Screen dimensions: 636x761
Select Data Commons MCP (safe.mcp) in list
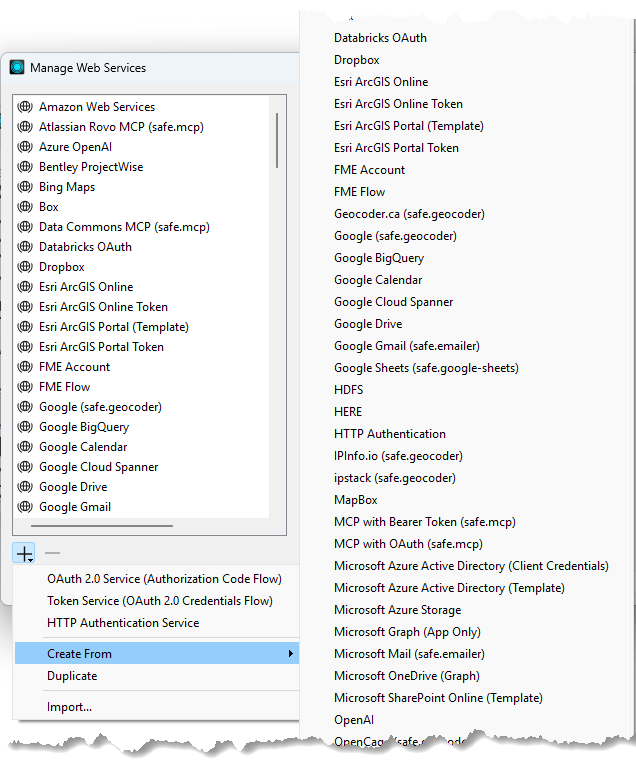coord(124,227)
